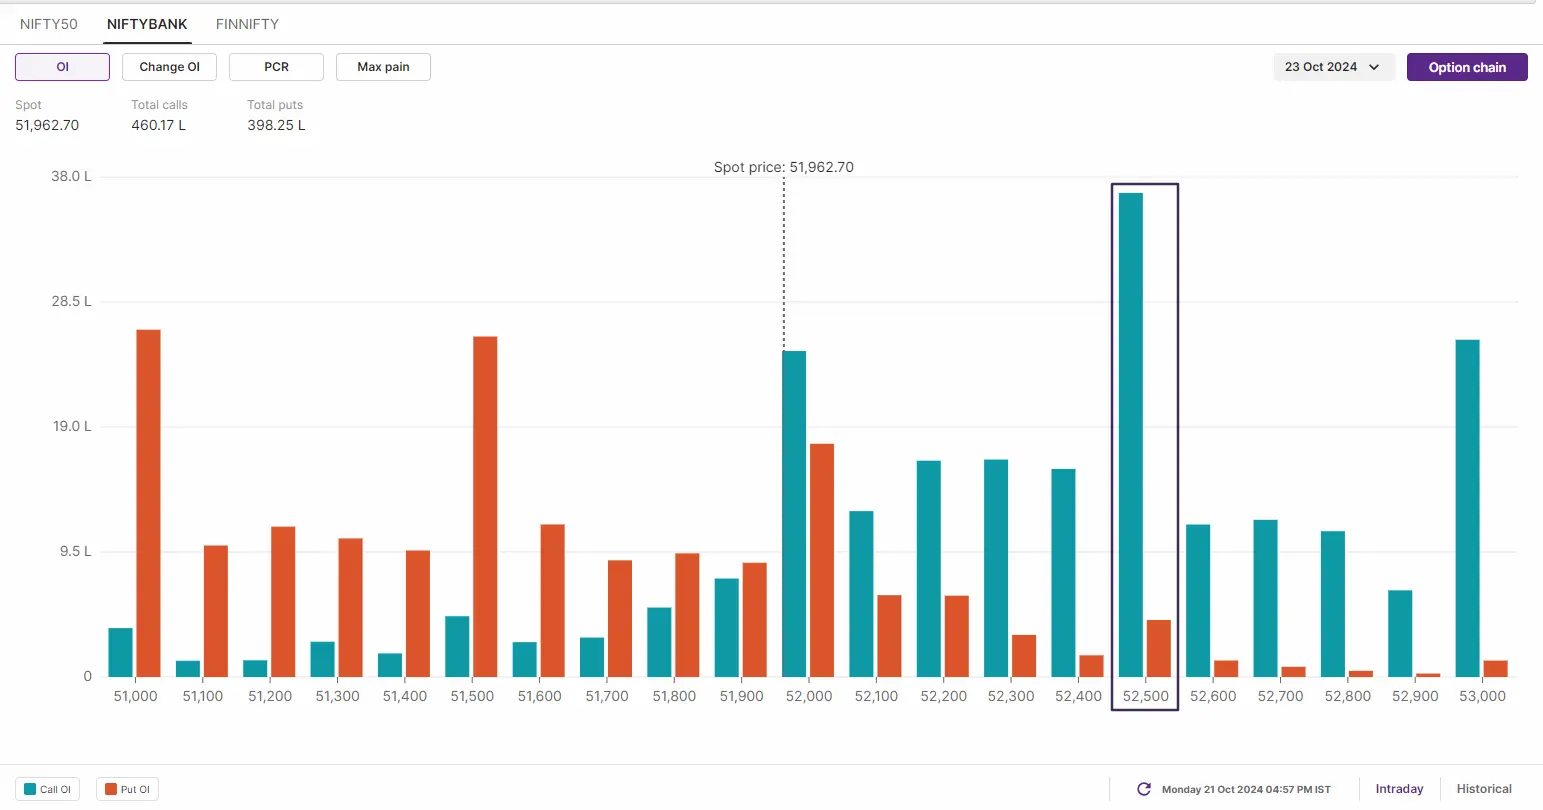
Task: Click the Option chain button
Action: (1467, 67)
